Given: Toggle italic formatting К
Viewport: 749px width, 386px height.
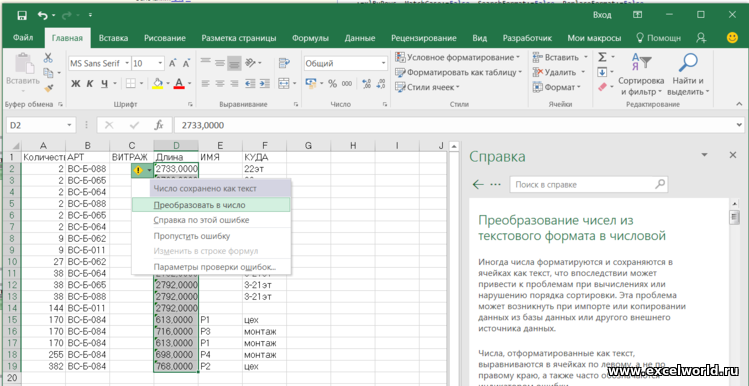Looking at the screenshot, I should 90,84.
